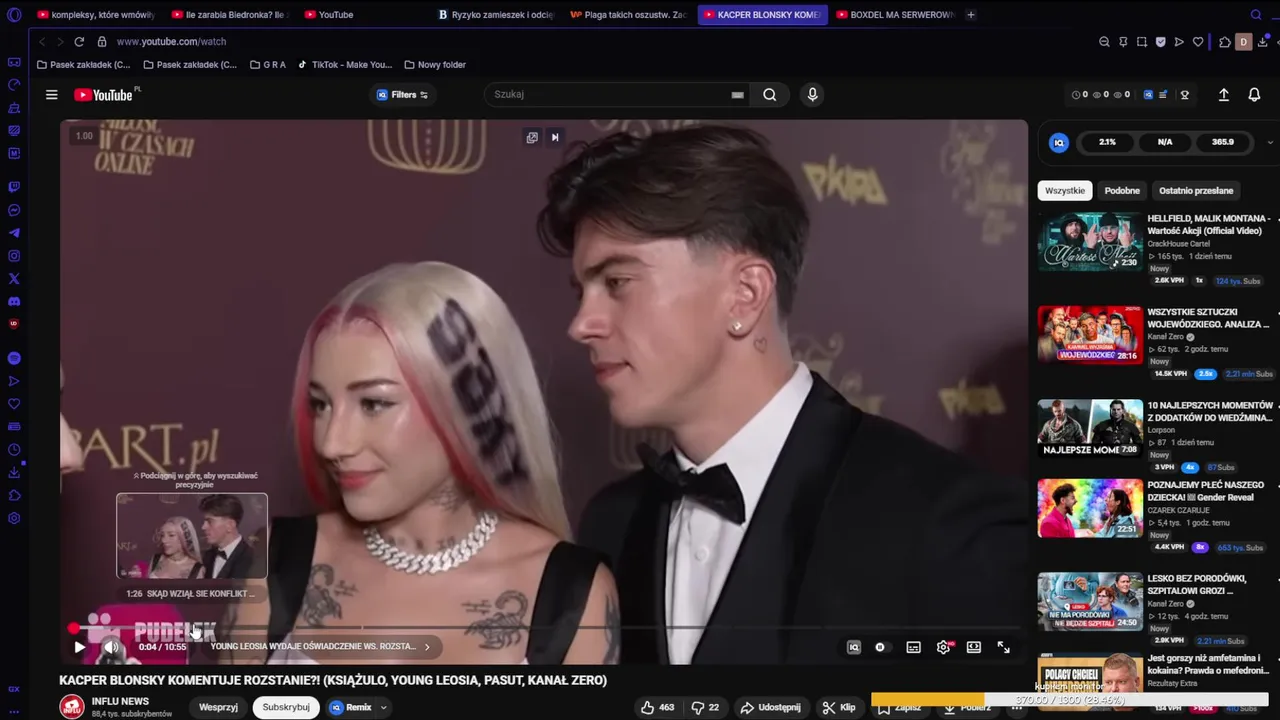Open Telegram in the Opera sidebar

[14, 233]
